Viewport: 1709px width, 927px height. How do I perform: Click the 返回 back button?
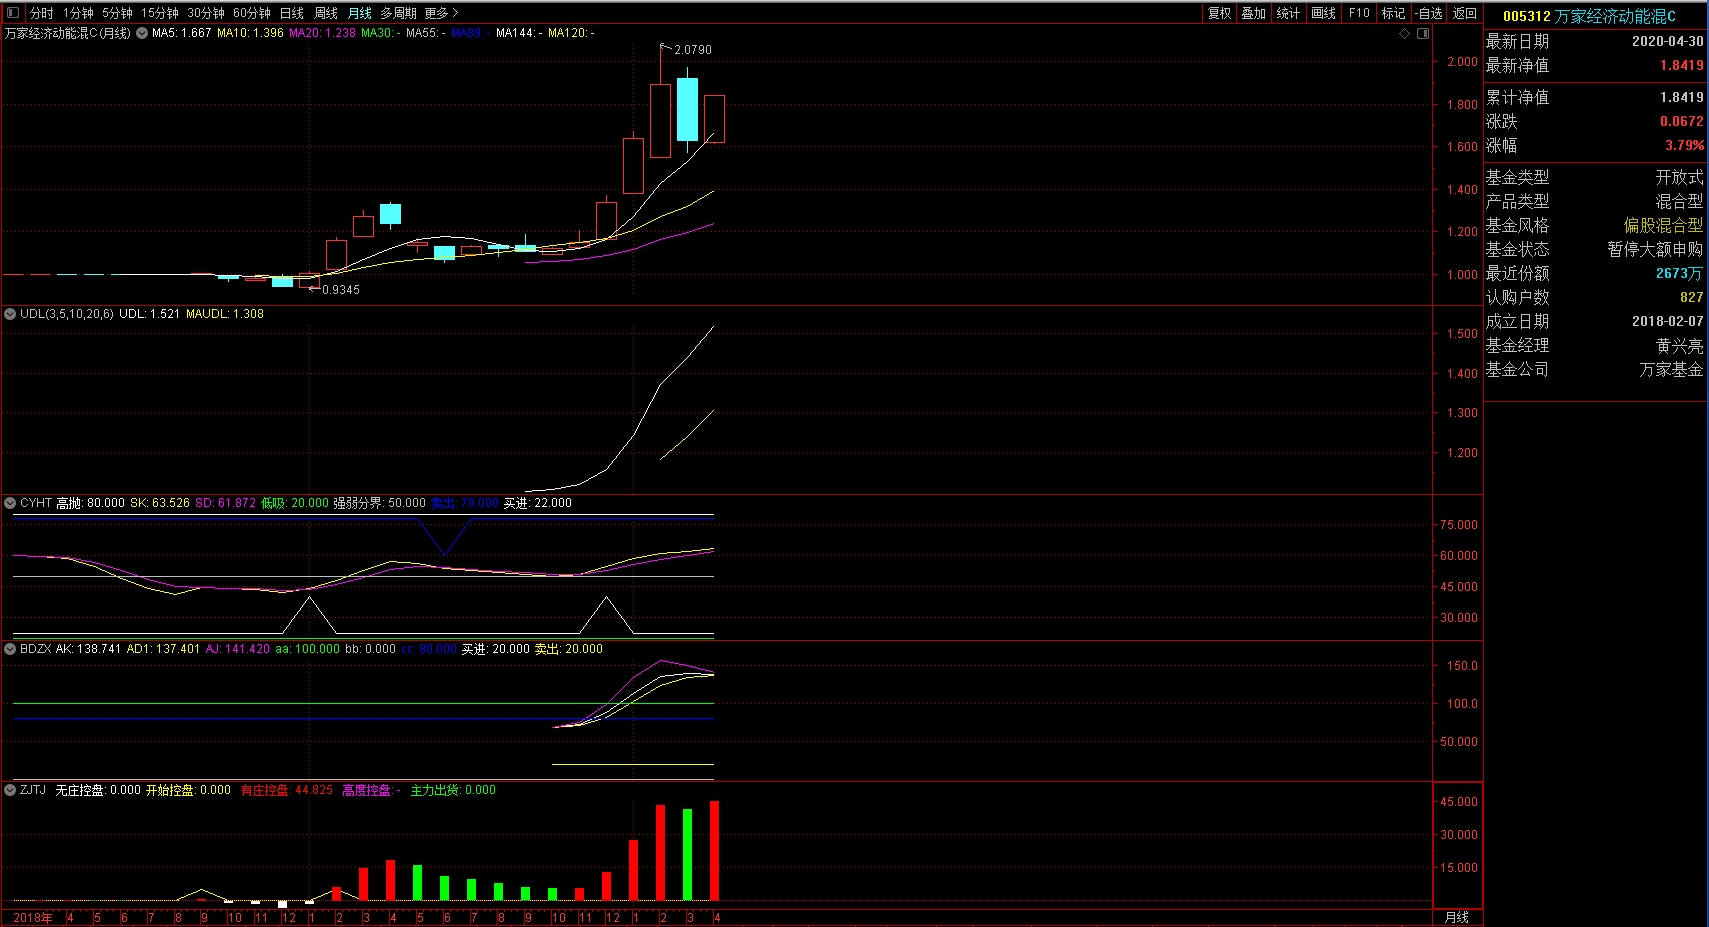[x=1465, y=13]
